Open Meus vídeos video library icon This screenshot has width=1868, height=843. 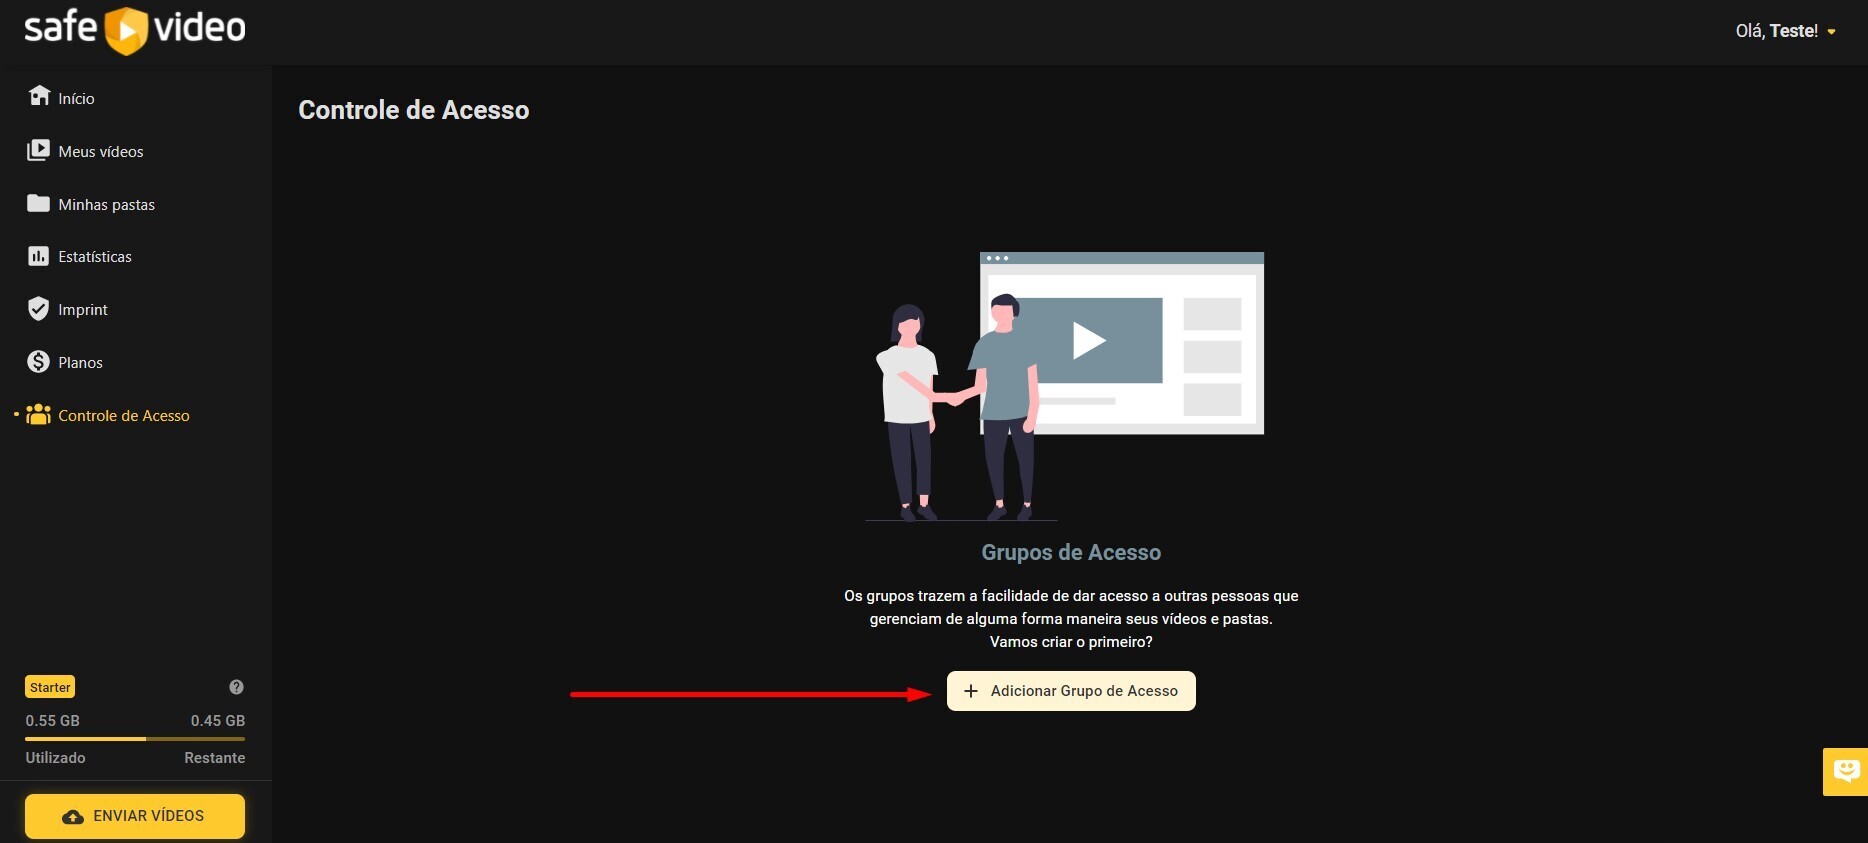coord(38,150)
